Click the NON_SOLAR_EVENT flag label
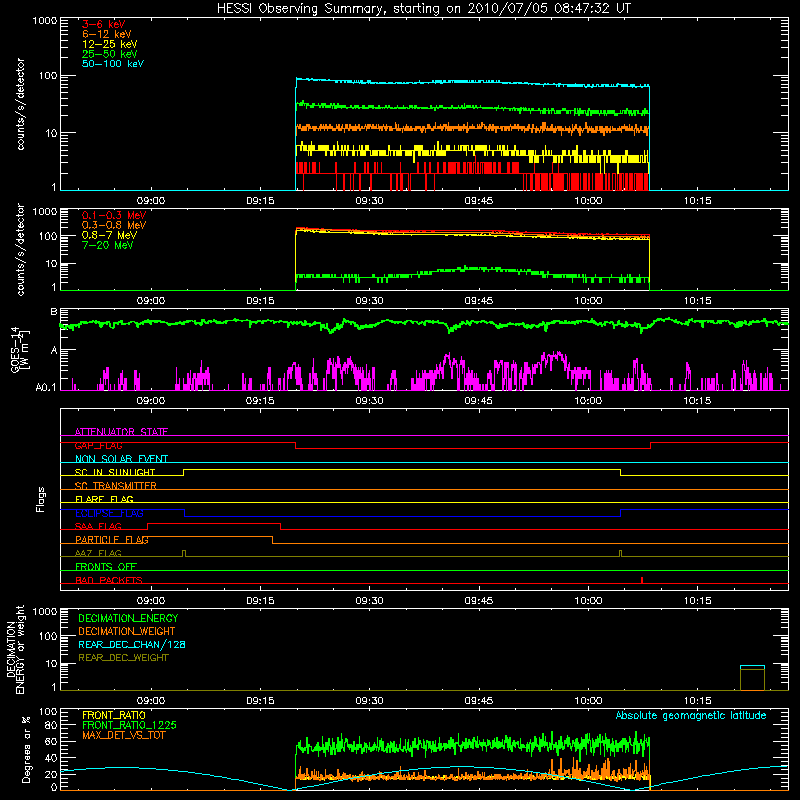The width and height of the screenshot is (800, 800). coord(121,459)
